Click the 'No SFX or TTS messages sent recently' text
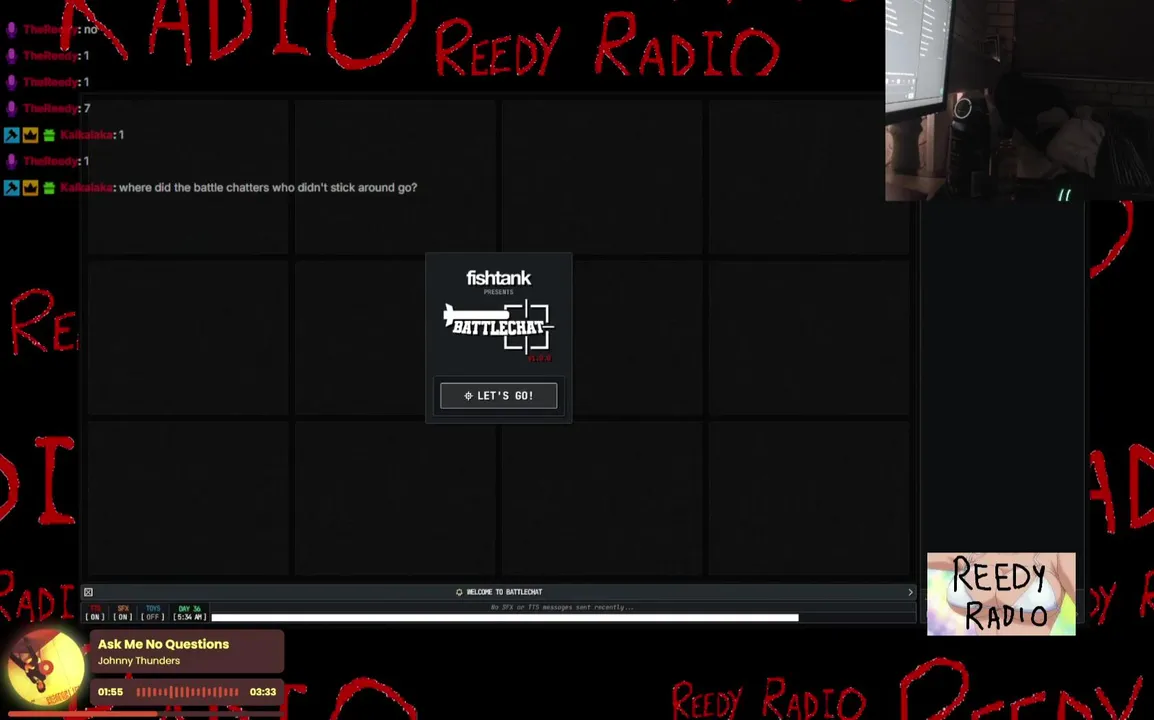 coord(562,607)
